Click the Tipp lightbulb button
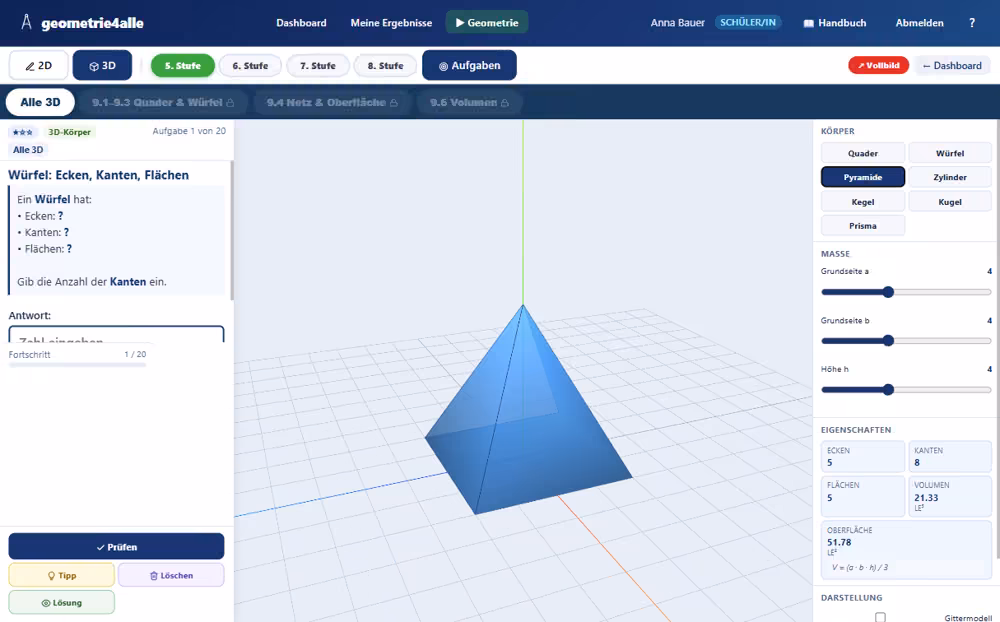This screenshot has height=622, width=1000. 61,575
